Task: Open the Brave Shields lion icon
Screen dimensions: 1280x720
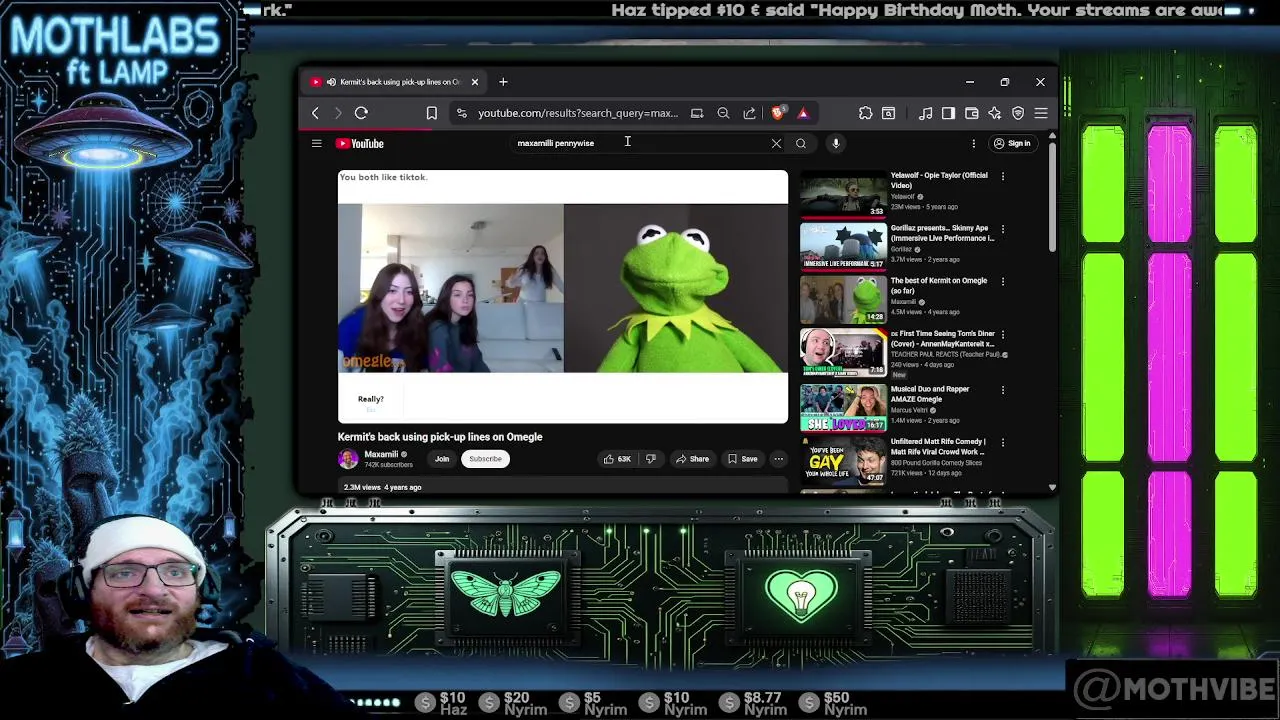Action: [778, 113]
